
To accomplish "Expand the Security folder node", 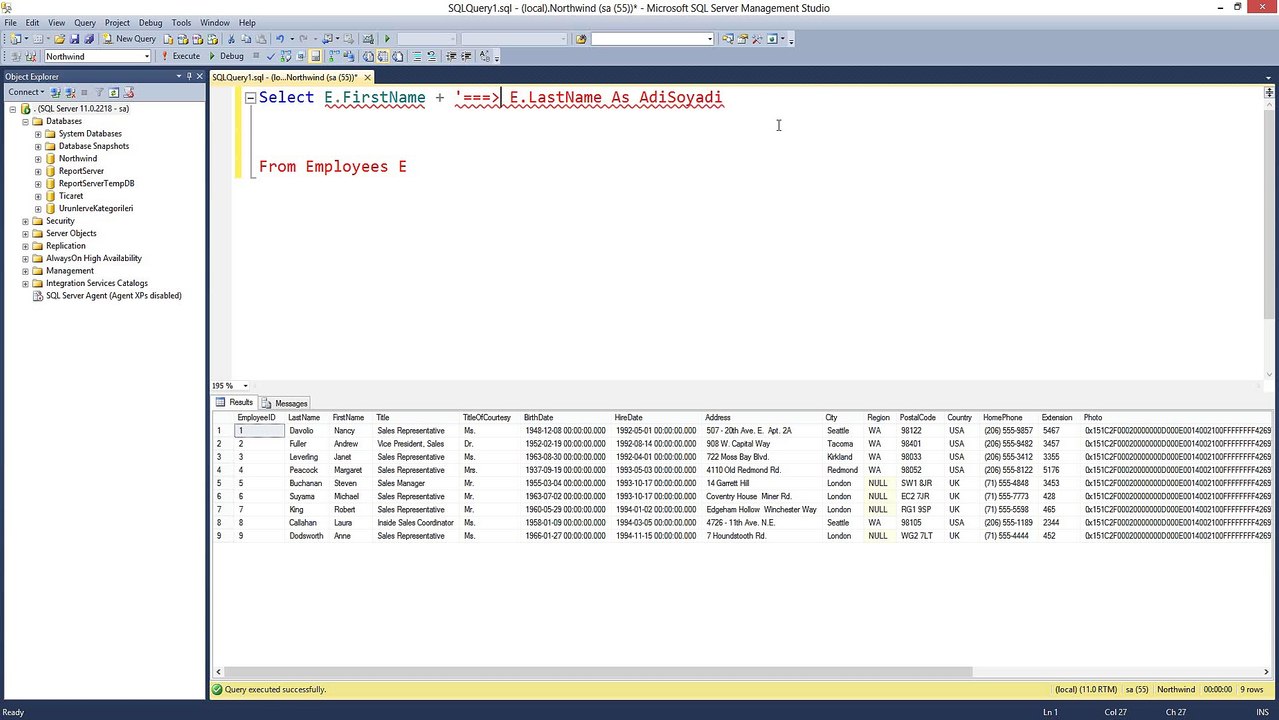I will (x=26, y=221).
